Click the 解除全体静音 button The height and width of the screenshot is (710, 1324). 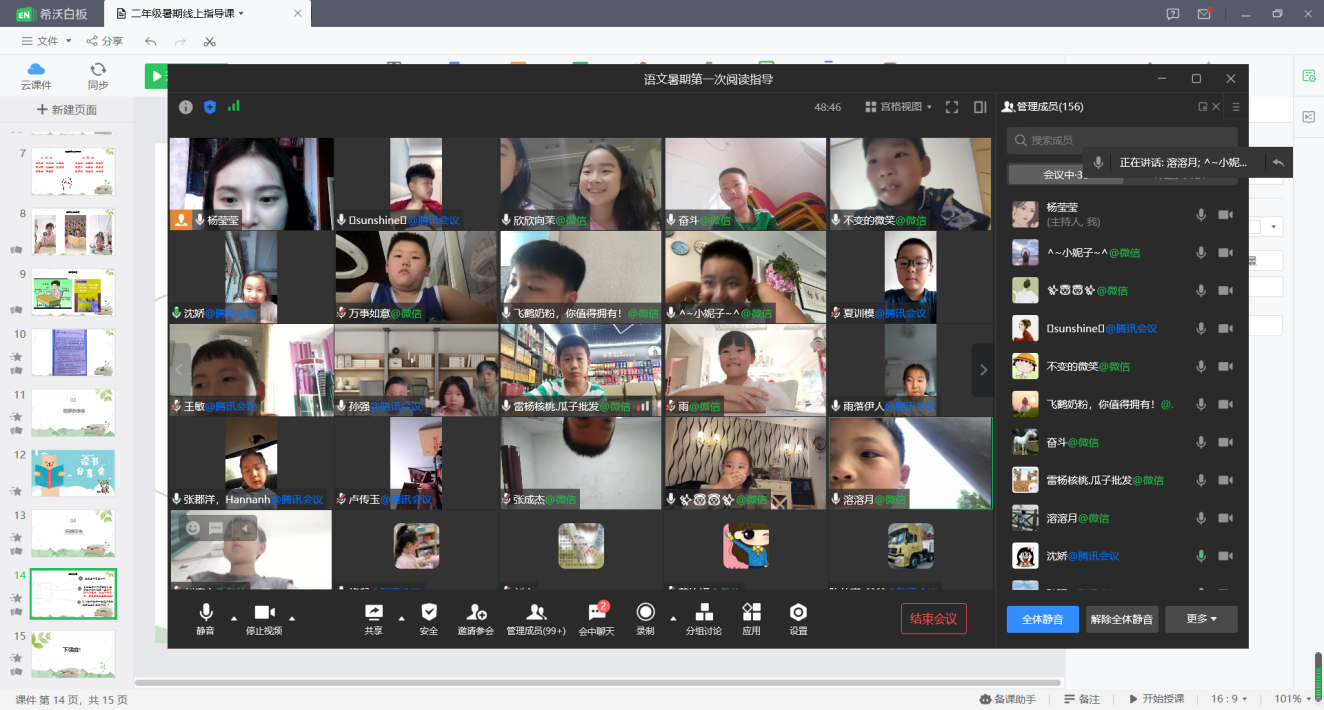pos(1122,619)
